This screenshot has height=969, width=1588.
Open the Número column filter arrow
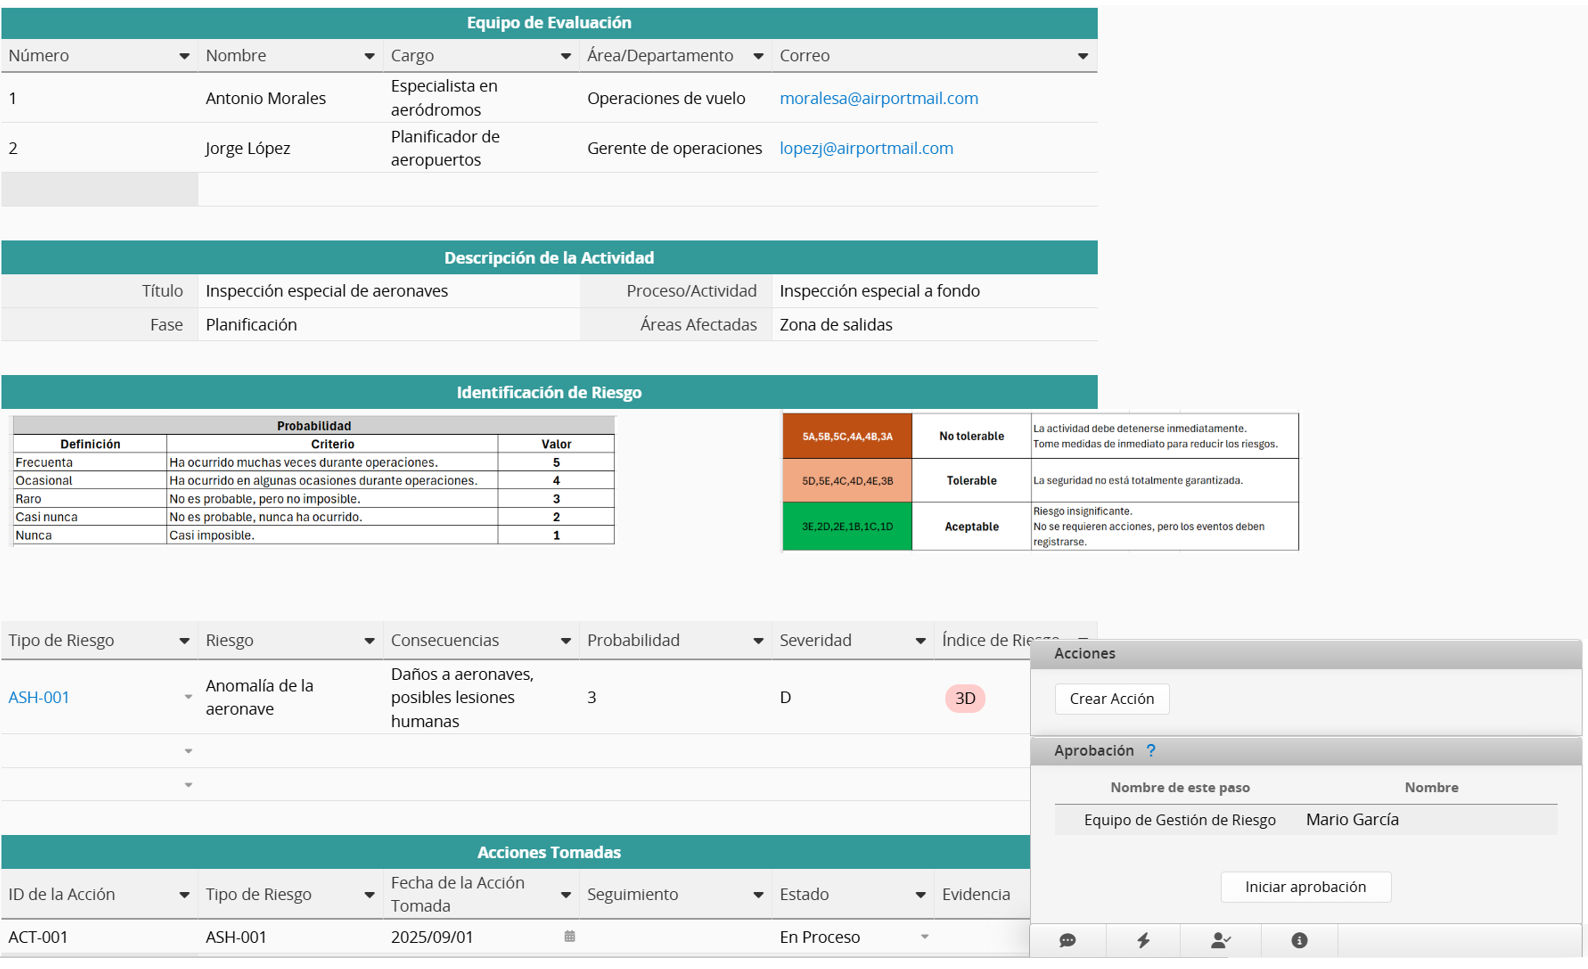point(184,57)
